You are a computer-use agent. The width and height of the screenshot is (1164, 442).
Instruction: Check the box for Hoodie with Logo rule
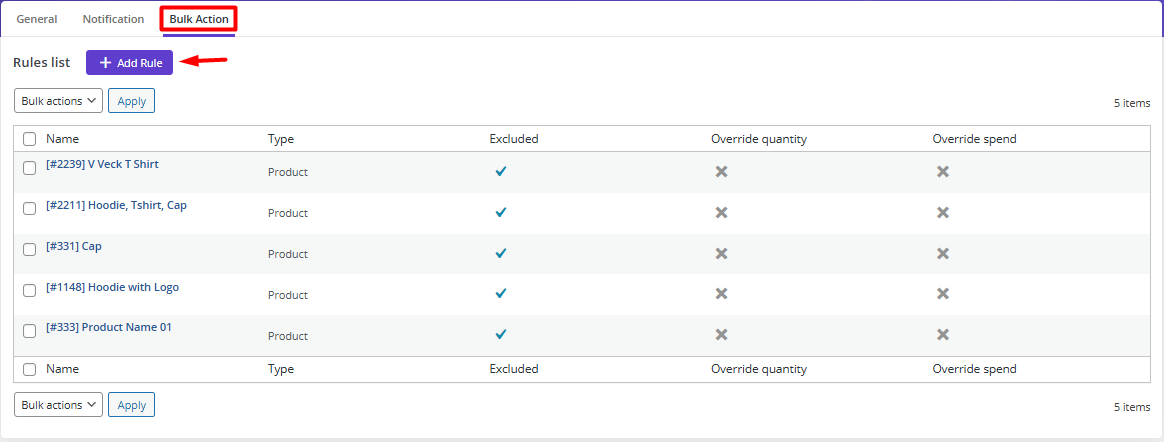30,291
